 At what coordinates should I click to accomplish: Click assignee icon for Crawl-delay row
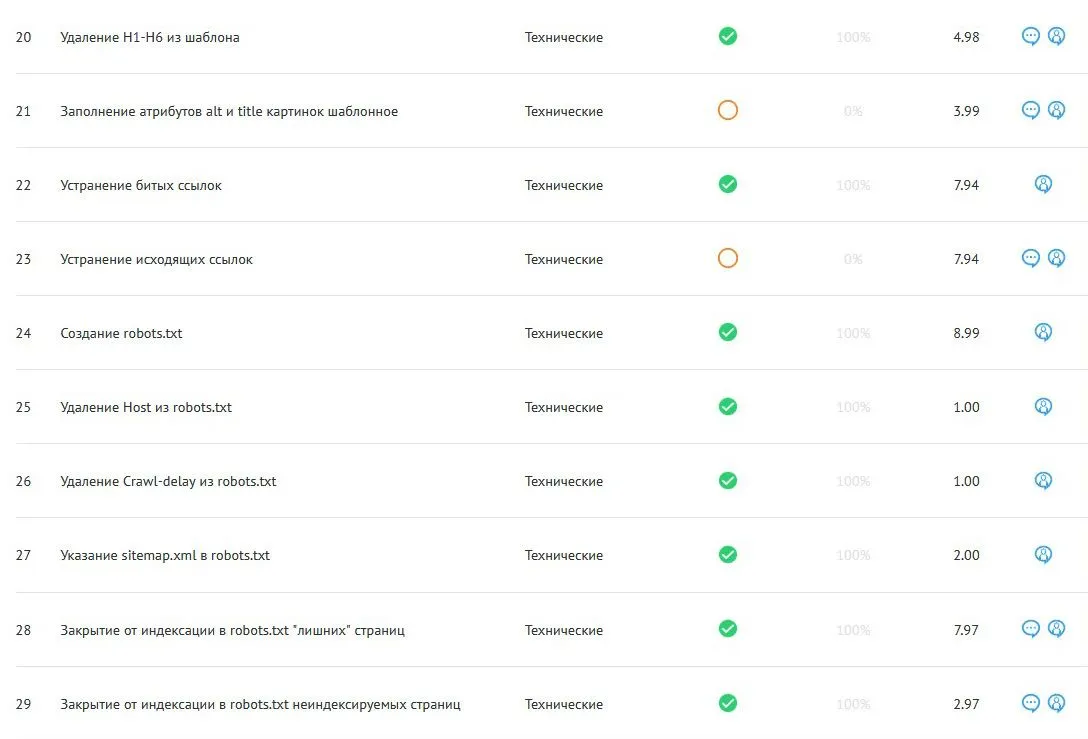[x=1043, y=480]
